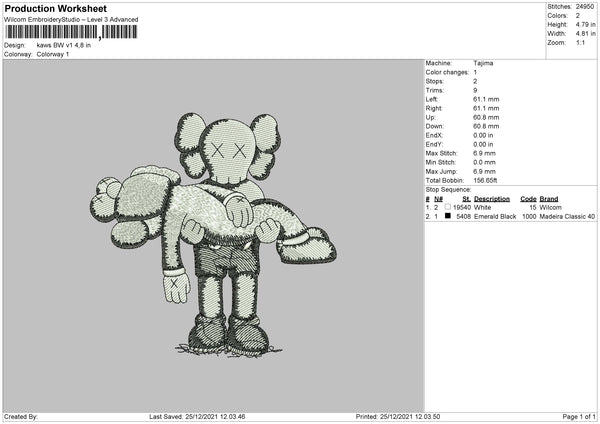Select the Stops value '2'
This screenshot has width=600, height=424.
click(x=475, y=81)
